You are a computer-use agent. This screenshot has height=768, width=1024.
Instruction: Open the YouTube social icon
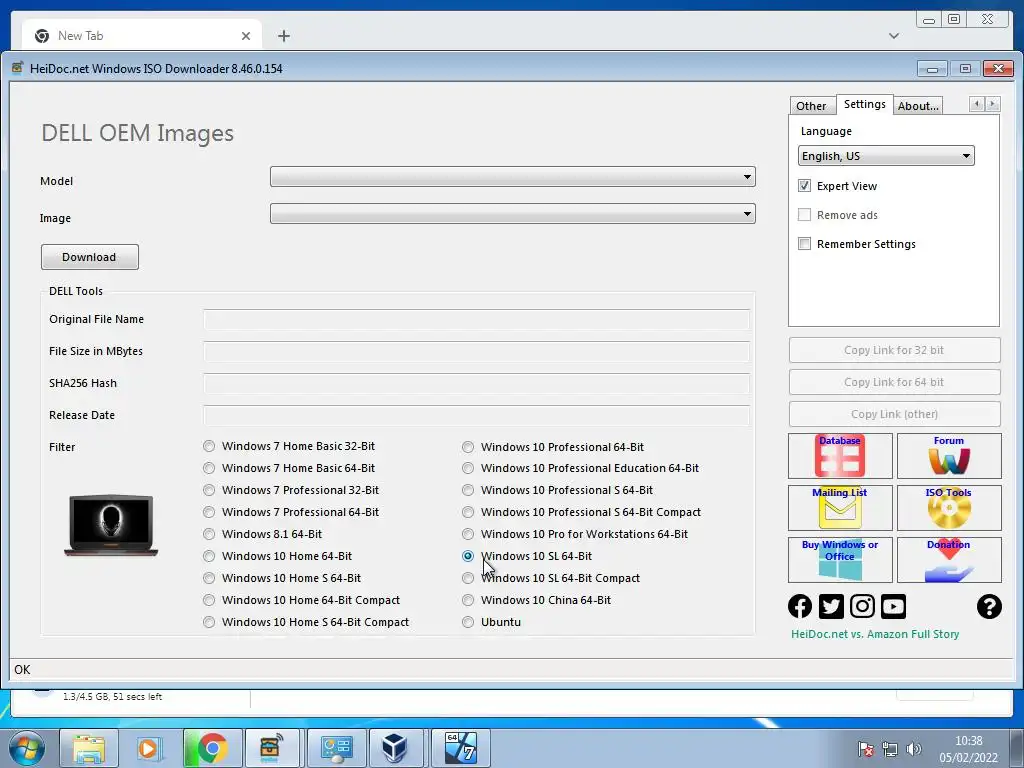893,607
